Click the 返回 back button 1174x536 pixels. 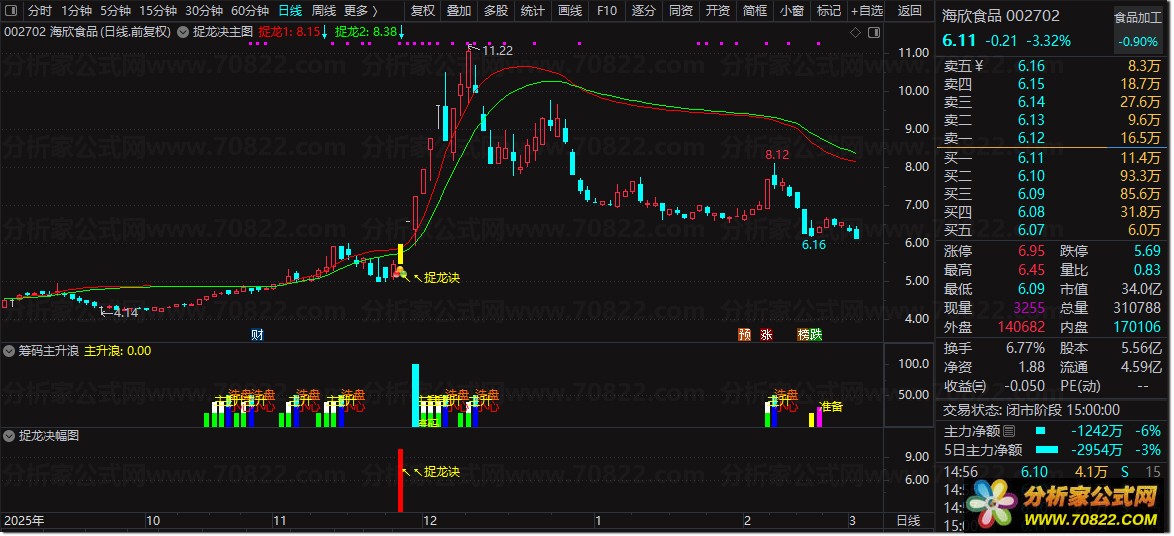tap(909, 10)
